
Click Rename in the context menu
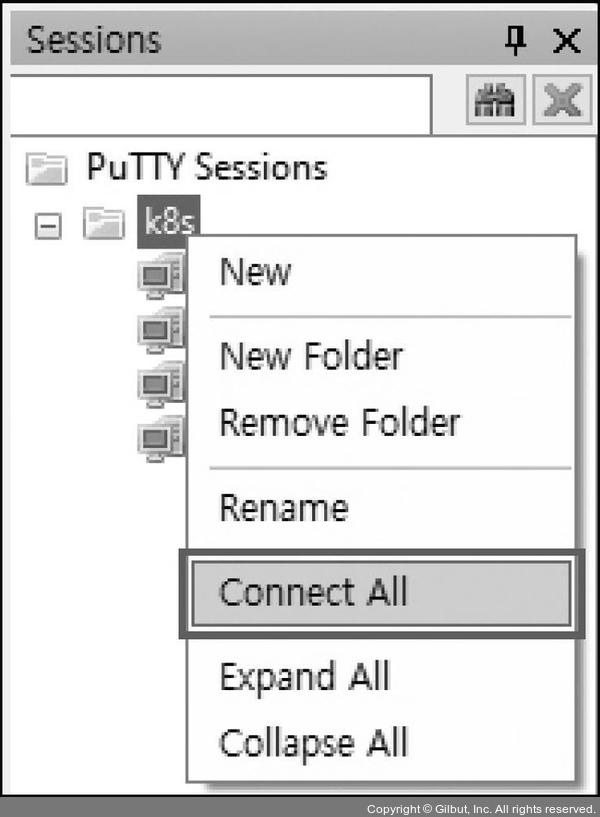[284, 508]
